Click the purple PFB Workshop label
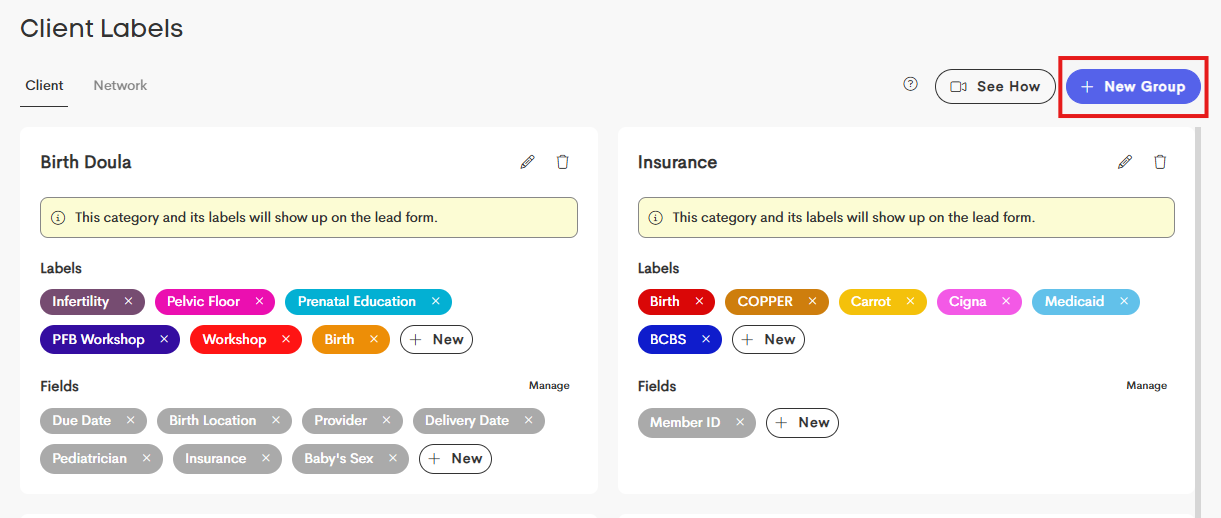 tap(98, 339)
